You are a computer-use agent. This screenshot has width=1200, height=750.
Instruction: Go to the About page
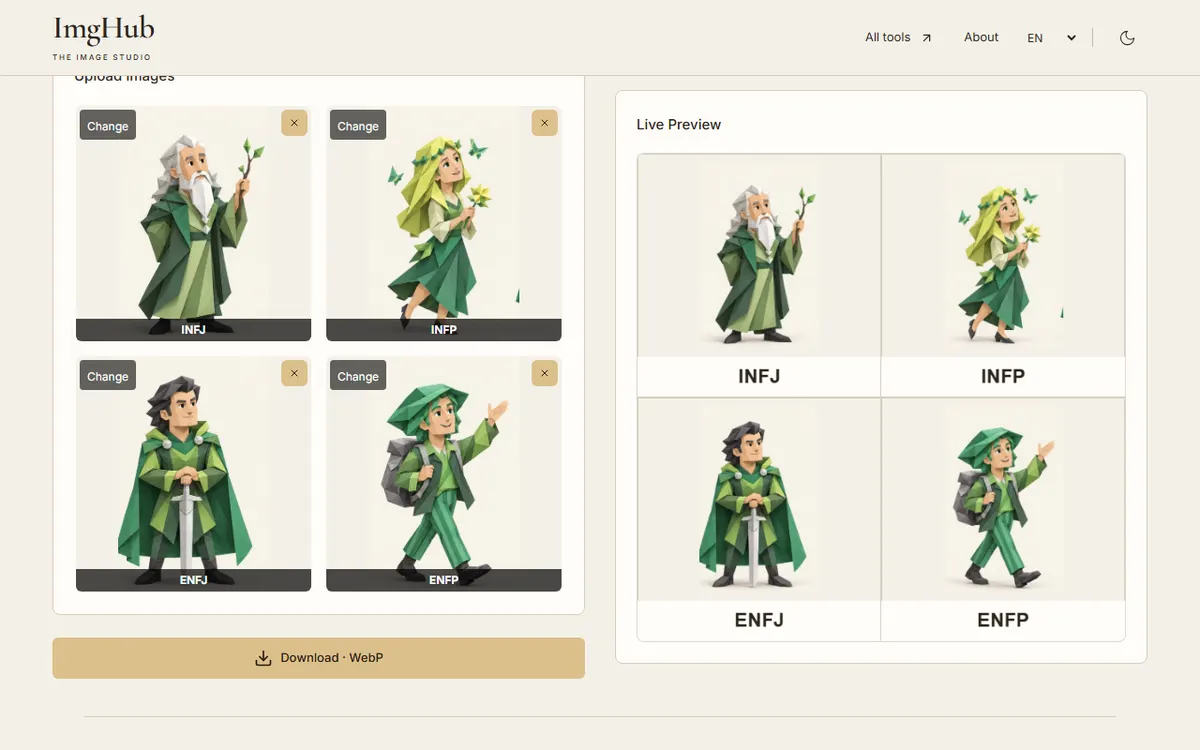click(x=981, y=37)
